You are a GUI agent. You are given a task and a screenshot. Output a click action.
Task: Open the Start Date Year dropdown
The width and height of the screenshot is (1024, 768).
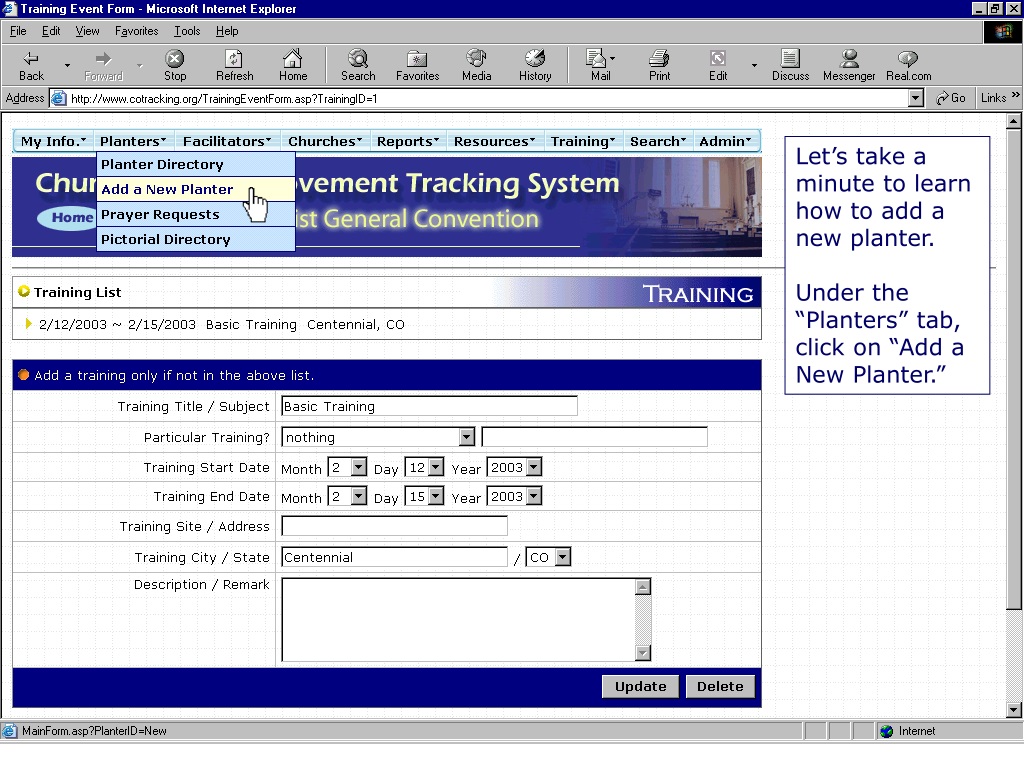(x=534, y=467)
